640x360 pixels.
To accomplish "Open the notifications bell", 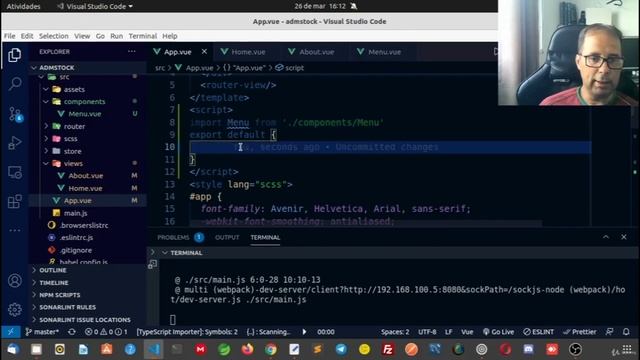I will coord(626,332).
